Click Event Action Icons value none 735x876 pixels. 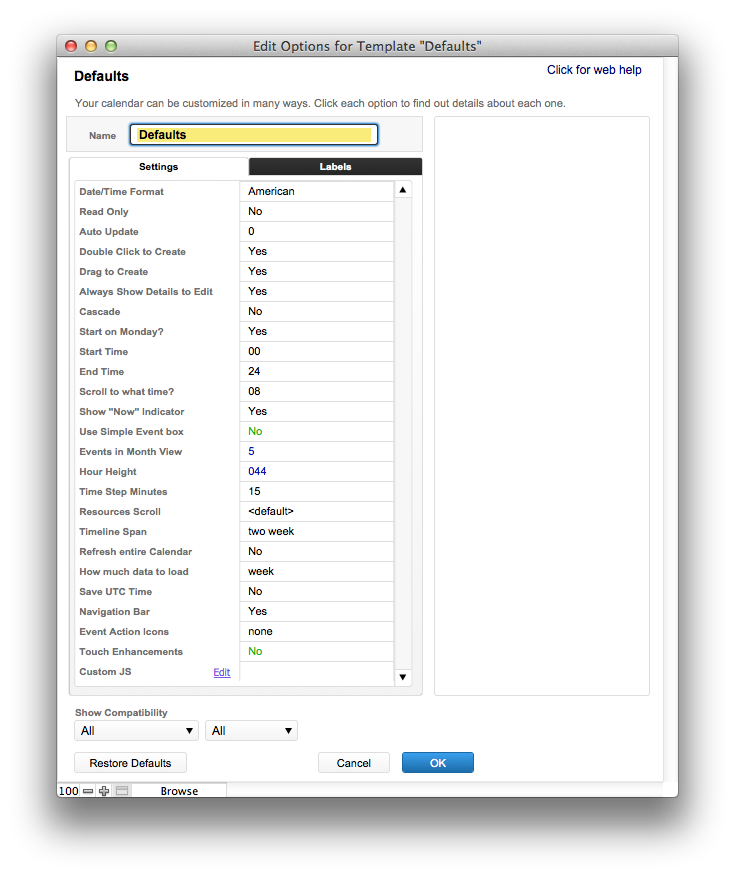[x=317, y=631]
